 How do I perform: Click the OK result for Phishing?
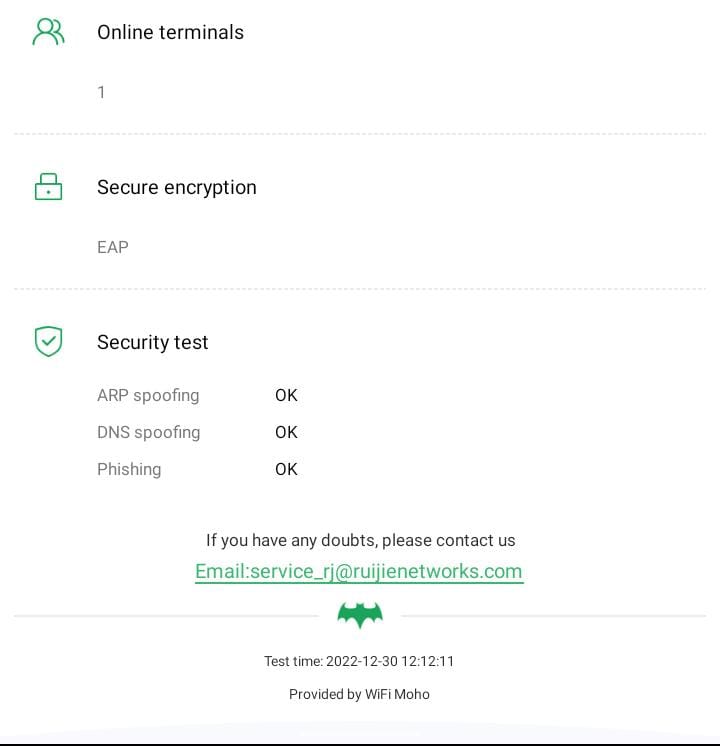click(x=286, y=469)
